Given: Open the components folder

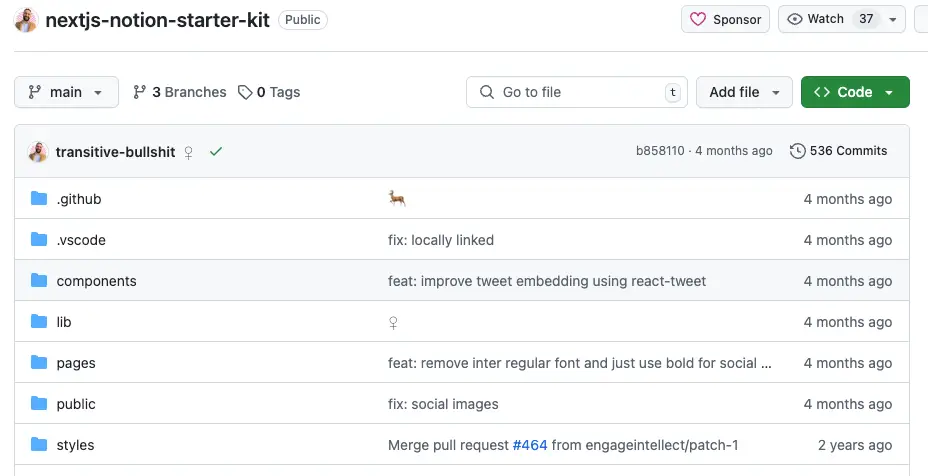Looking at the screenshot, I should coord(96,281).
